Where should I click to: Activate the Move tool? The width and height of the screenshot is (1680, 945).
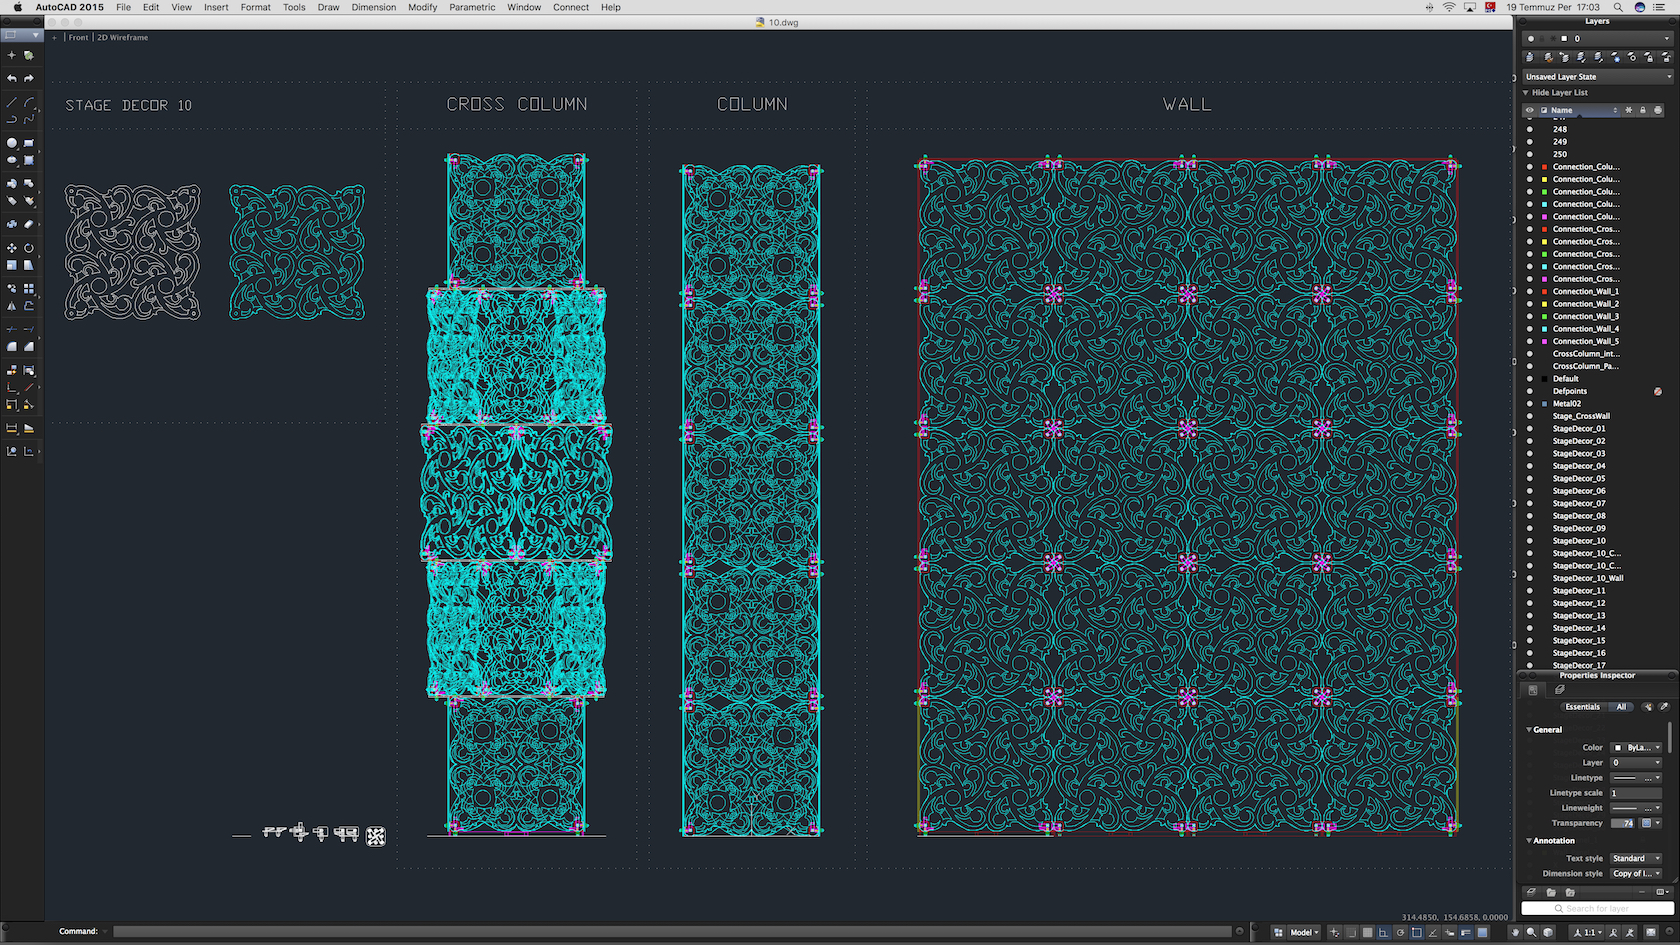coord(12,248)
